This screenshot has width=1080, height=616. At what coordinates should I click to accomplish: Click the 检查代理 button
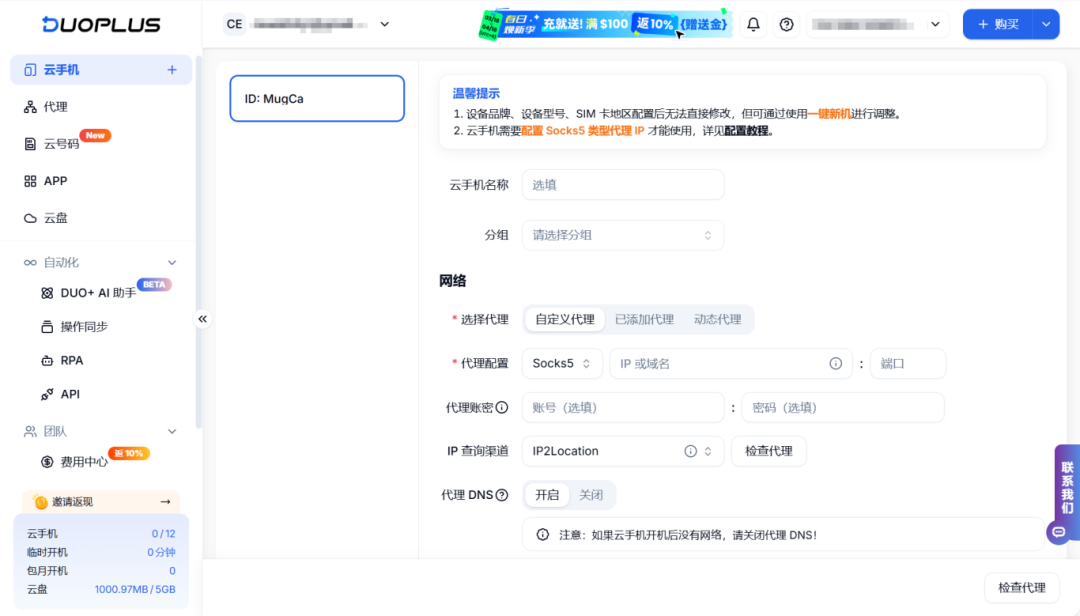pos(768,451)
